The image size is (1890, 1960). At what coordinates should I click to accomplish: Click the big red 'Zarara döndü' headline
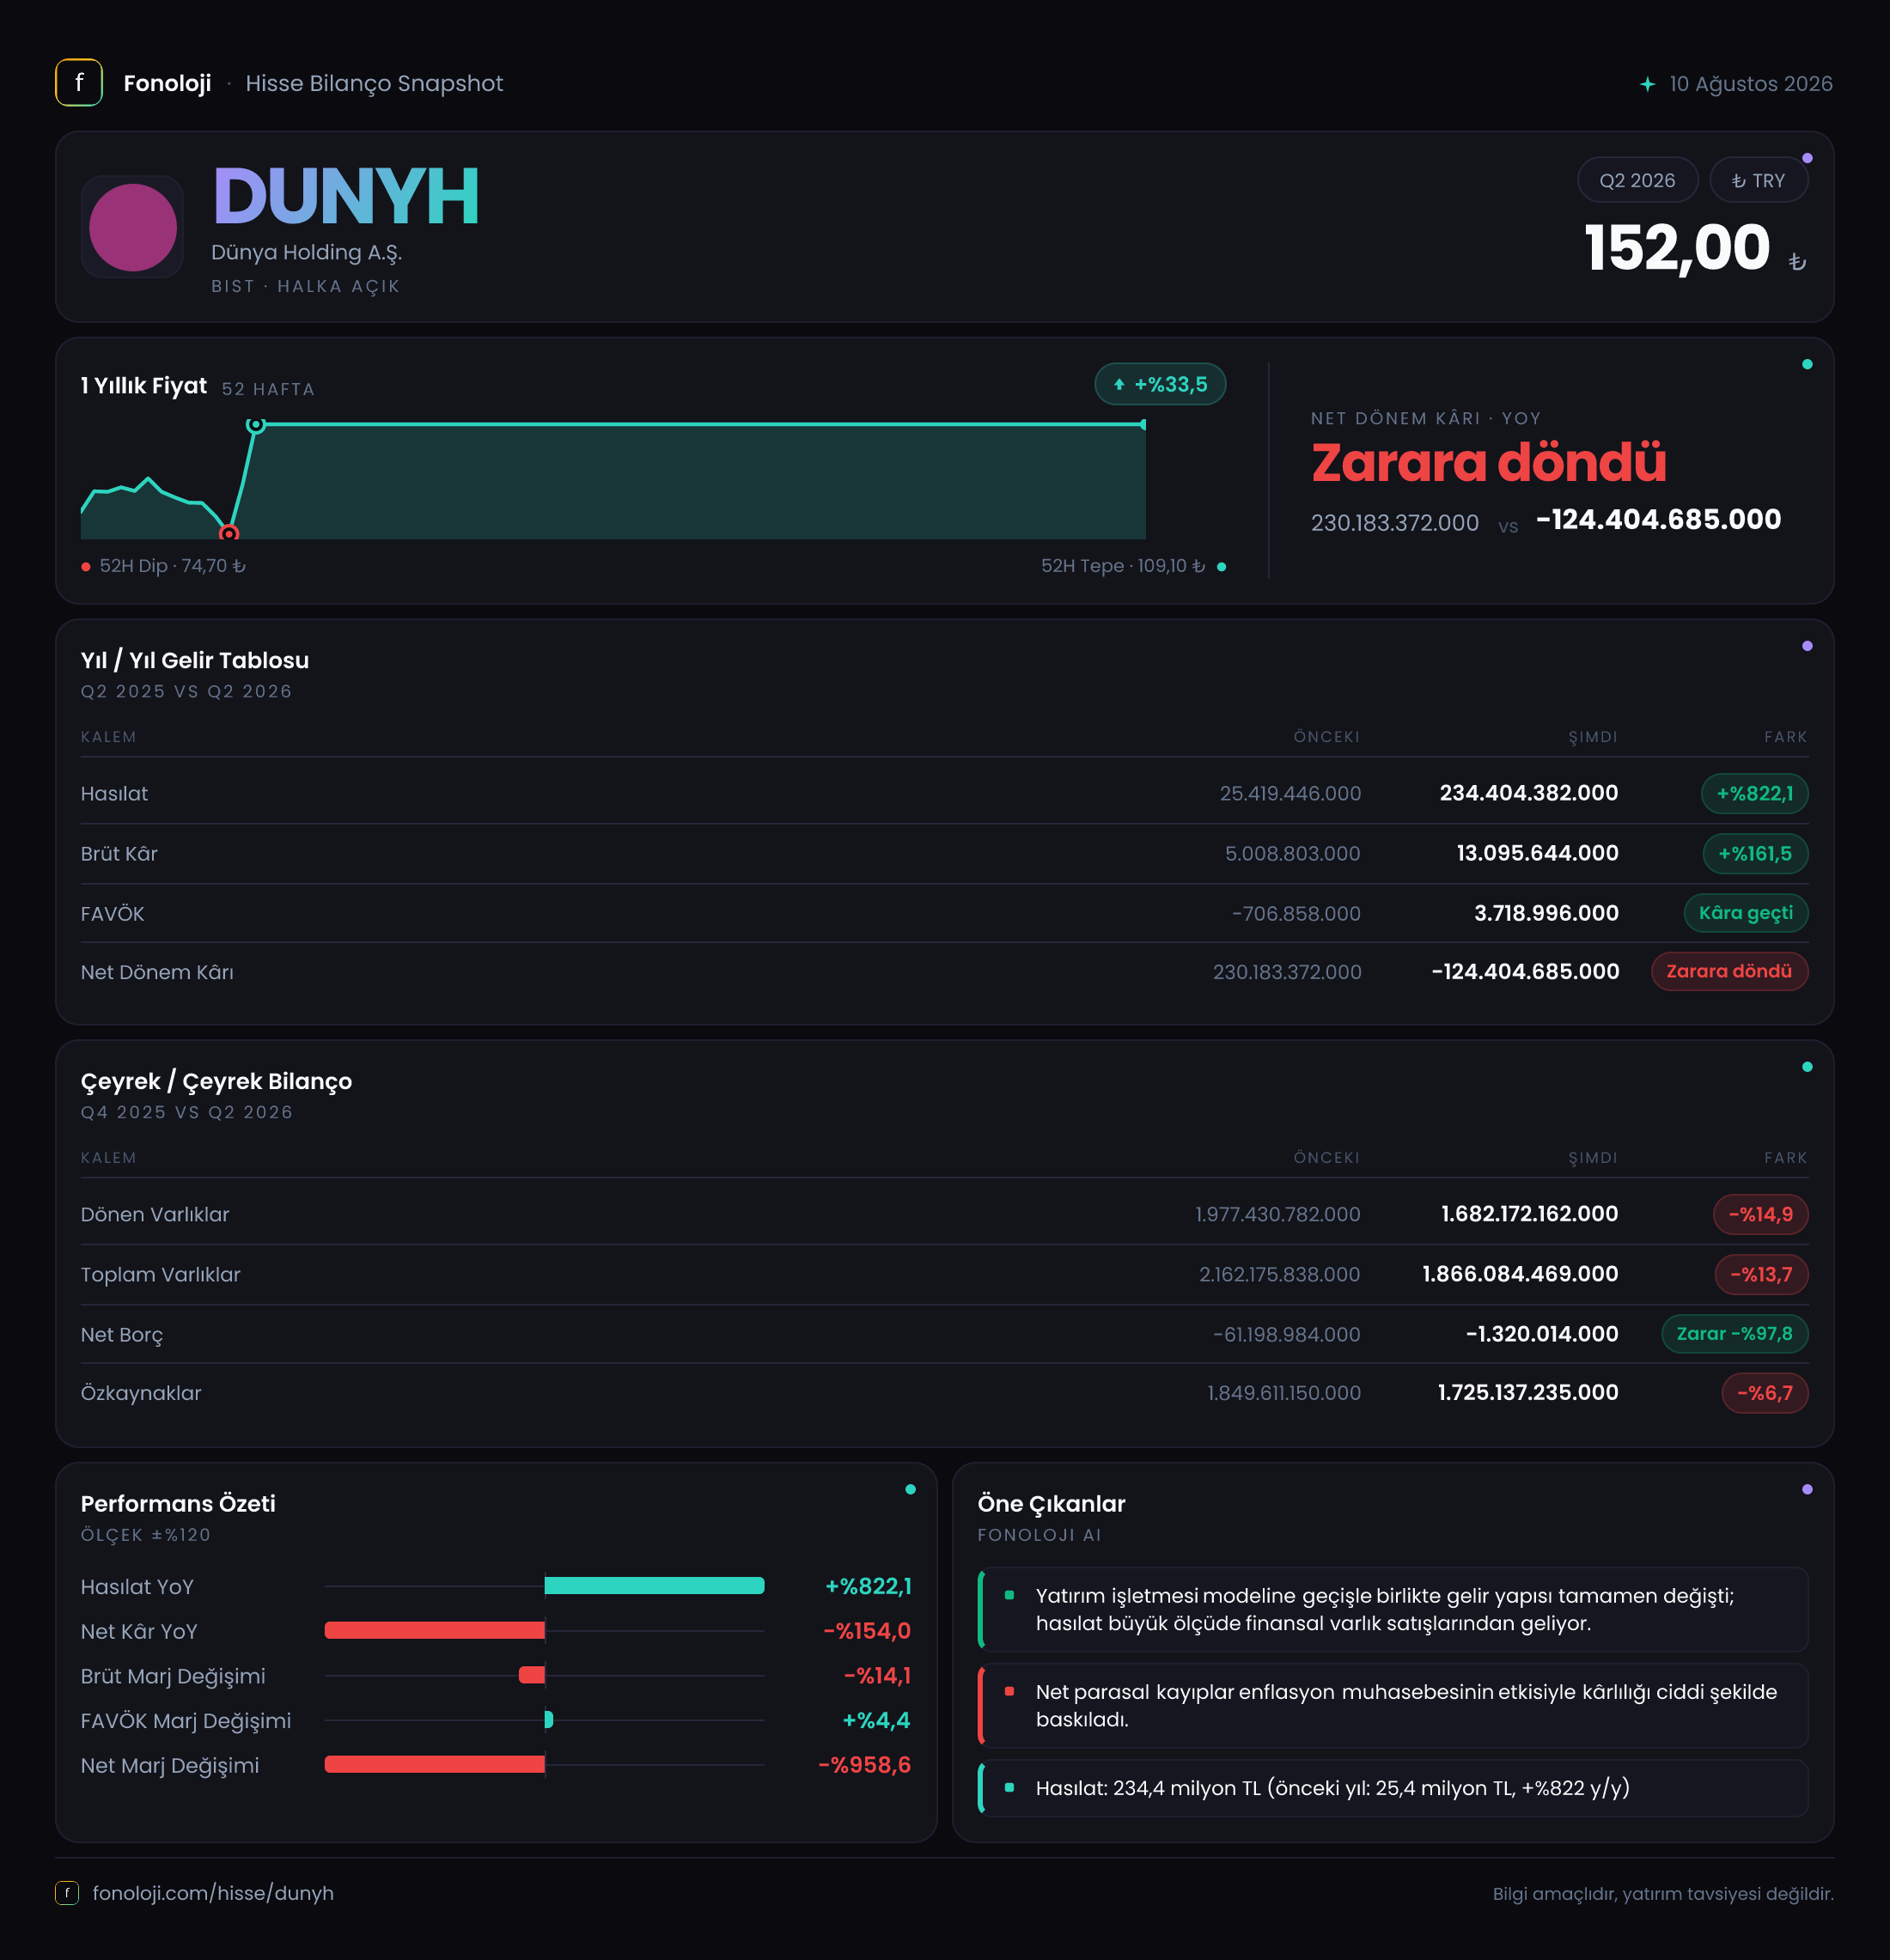coord(1488,463)
